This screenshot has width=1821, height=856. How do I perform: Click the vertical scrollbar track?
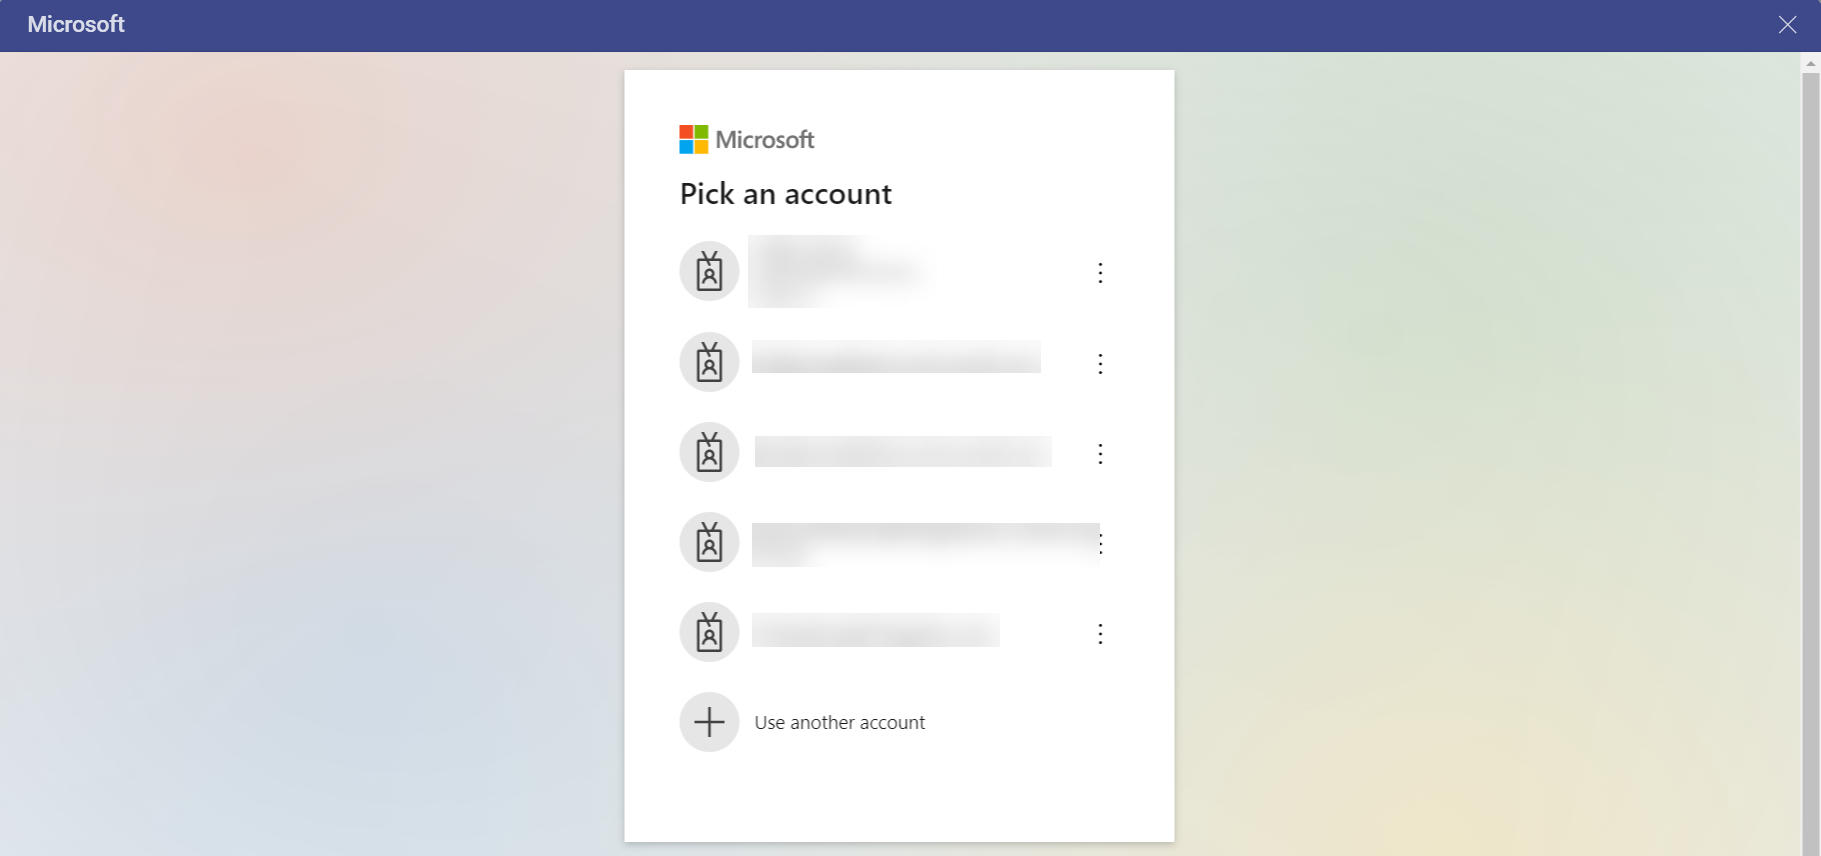tap(1810, 464)
